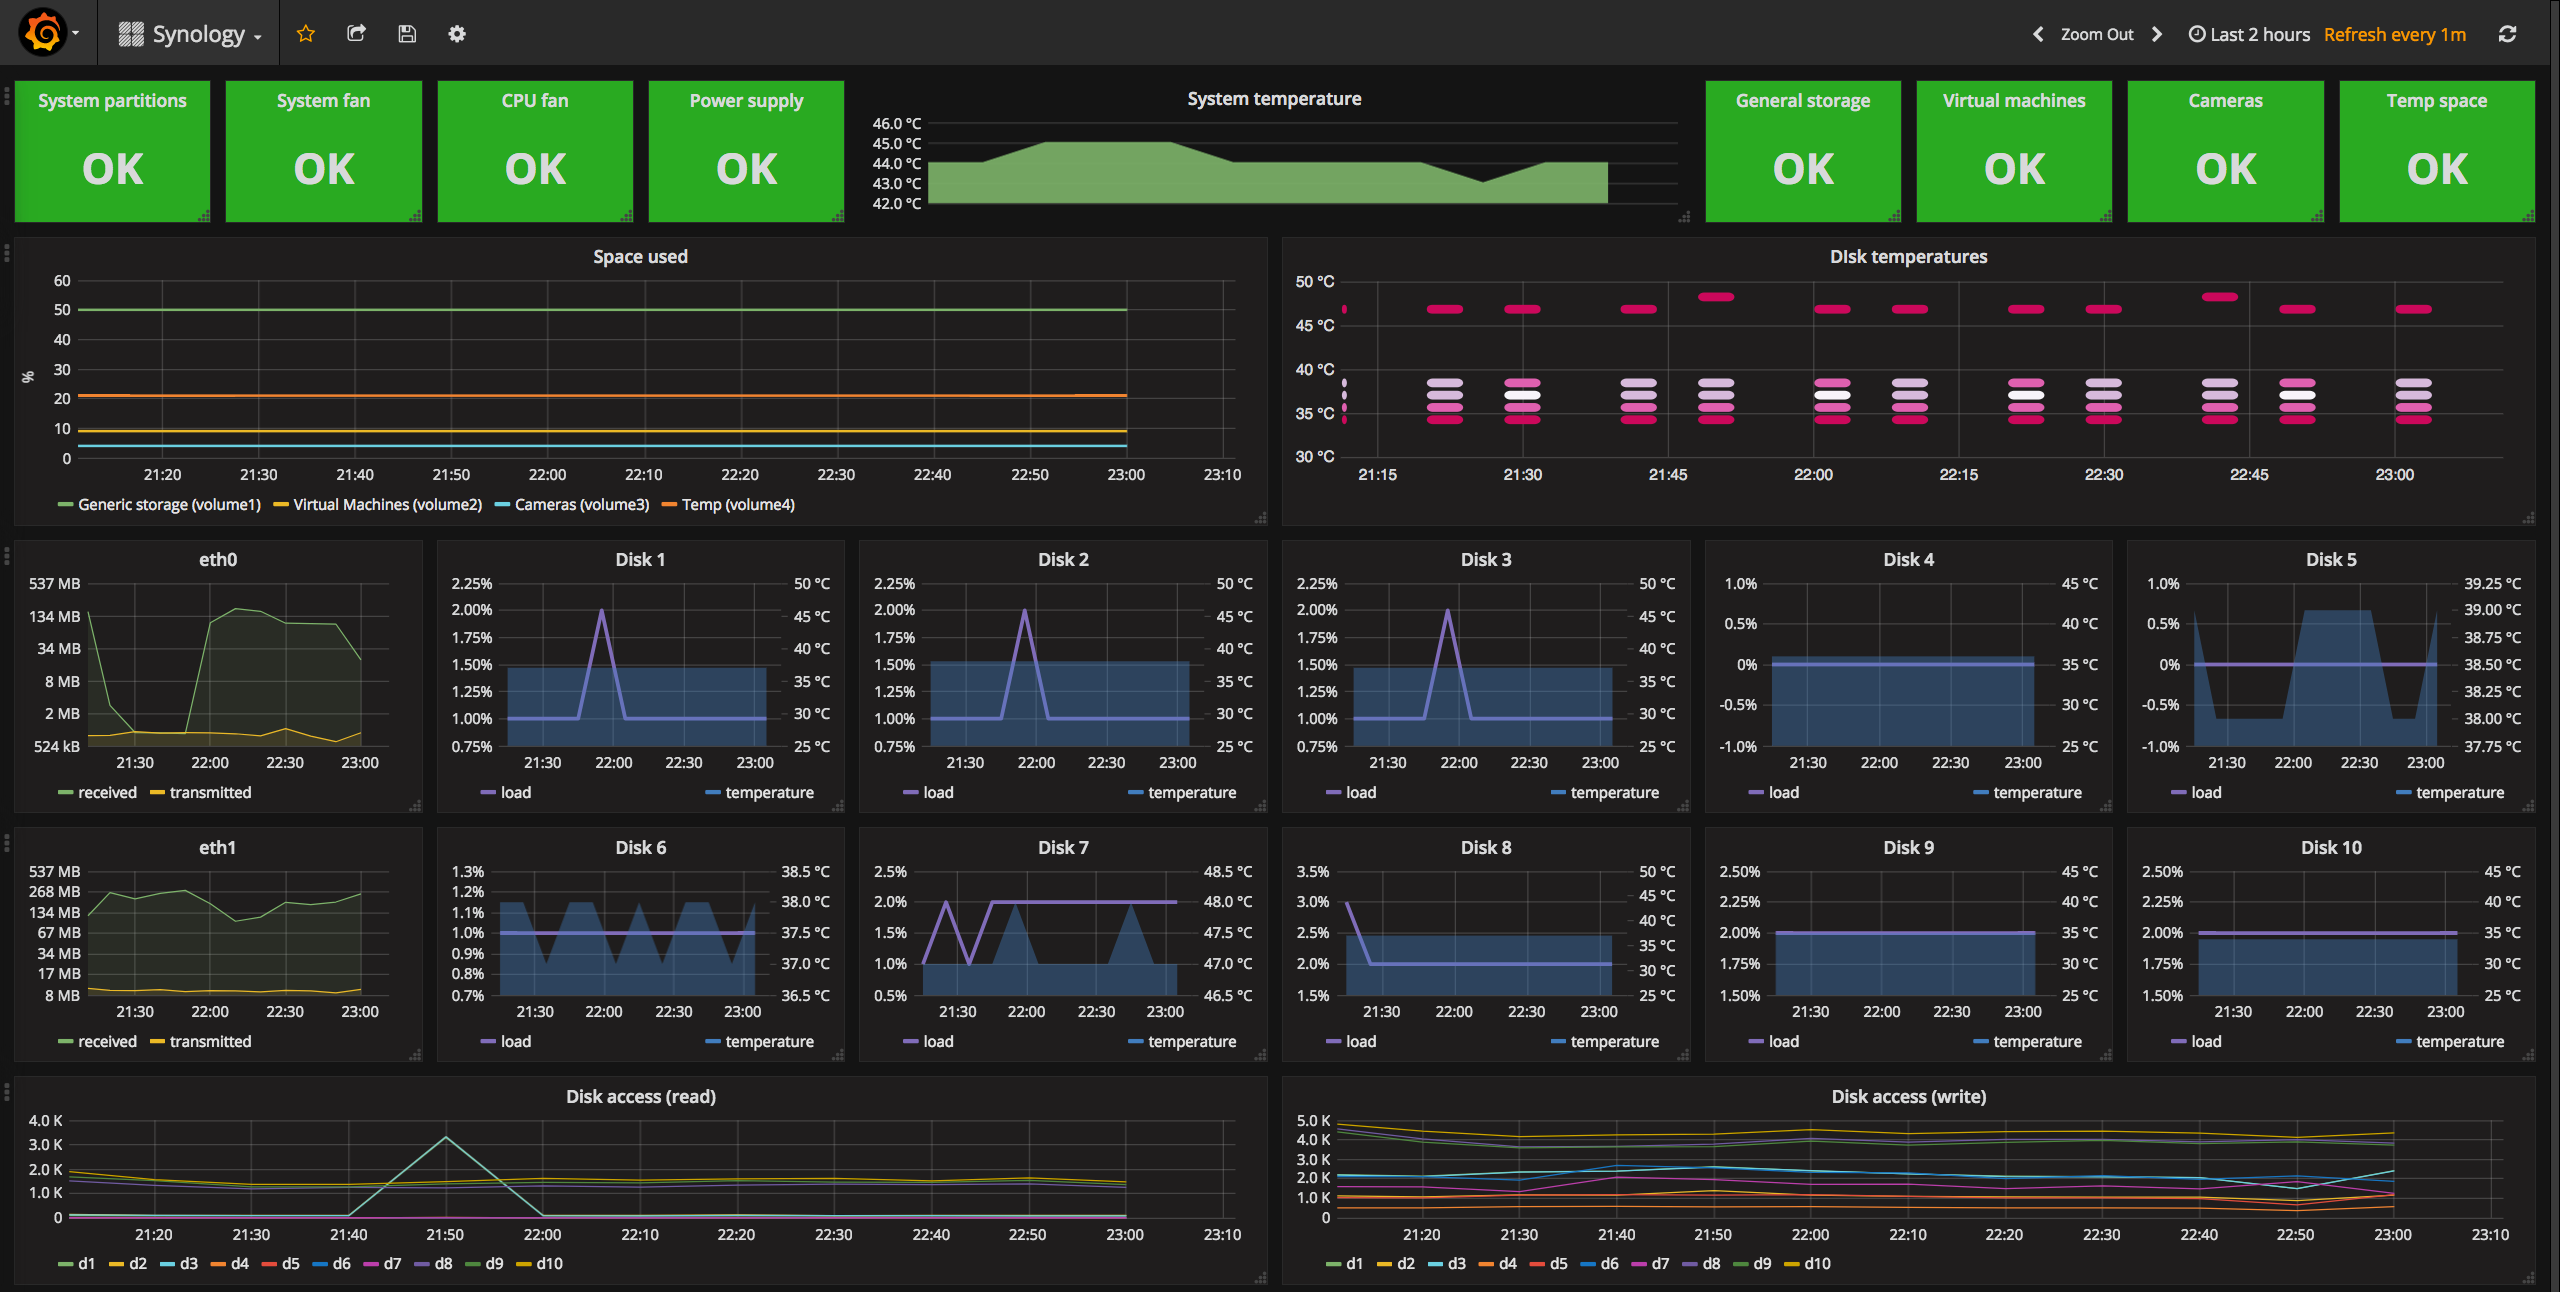This screenshot has width=2560, height=1292.
Task: Open dashboard settings gear
Action: pyautogui.click(x=457, y=34)
